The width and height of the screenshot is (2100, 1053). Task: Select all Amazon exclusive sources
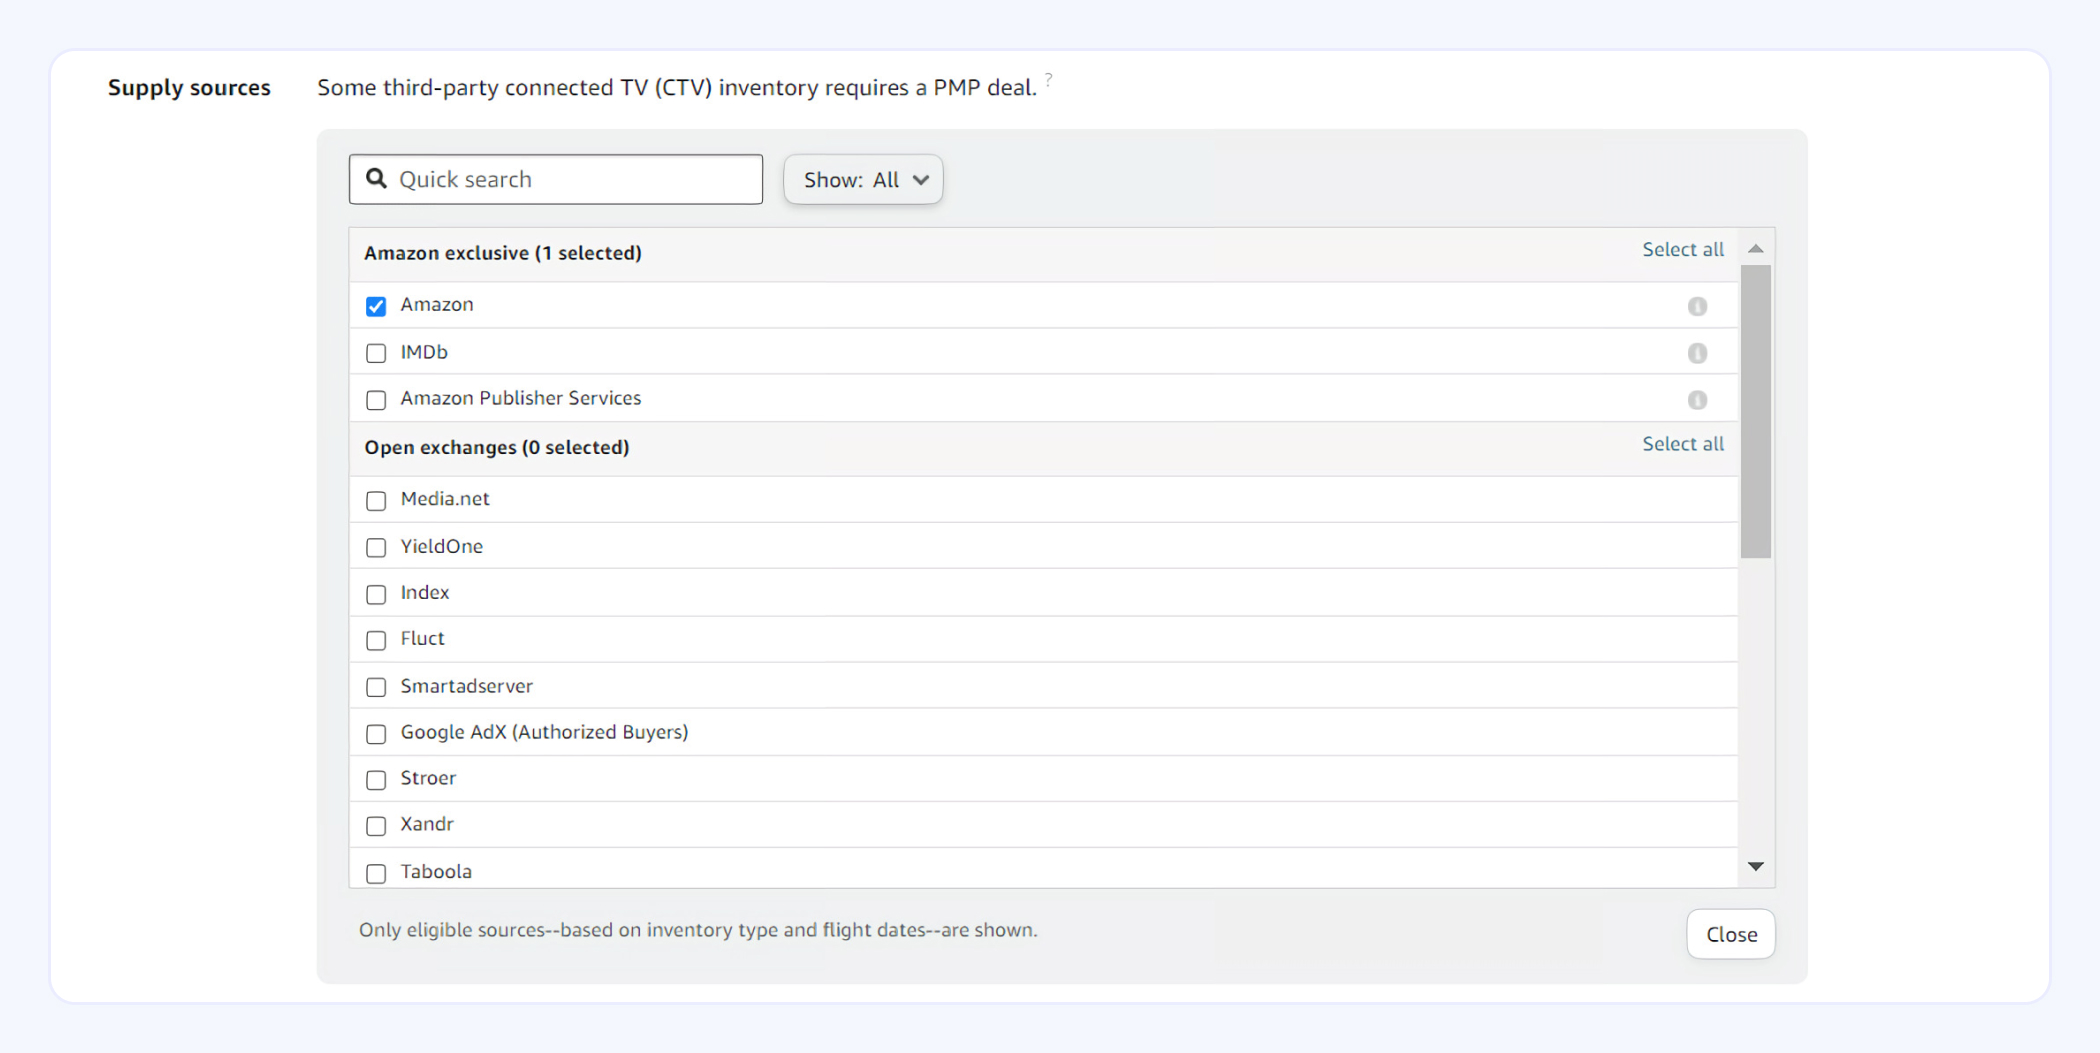pos(1683,249)
